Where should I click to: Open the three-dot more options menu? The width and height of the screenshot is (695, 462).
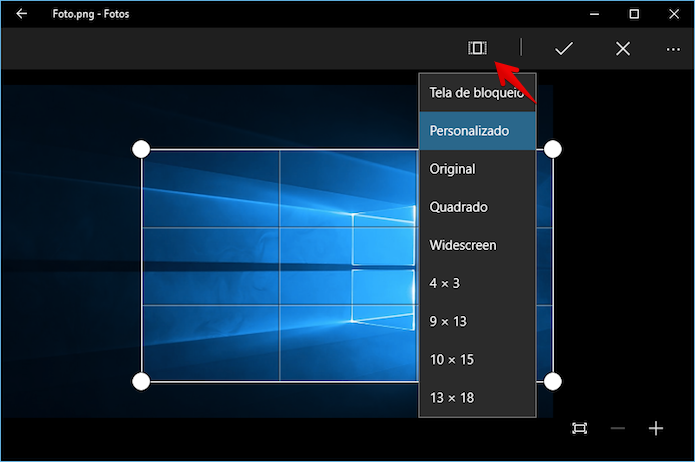click(x=673, y=49)
